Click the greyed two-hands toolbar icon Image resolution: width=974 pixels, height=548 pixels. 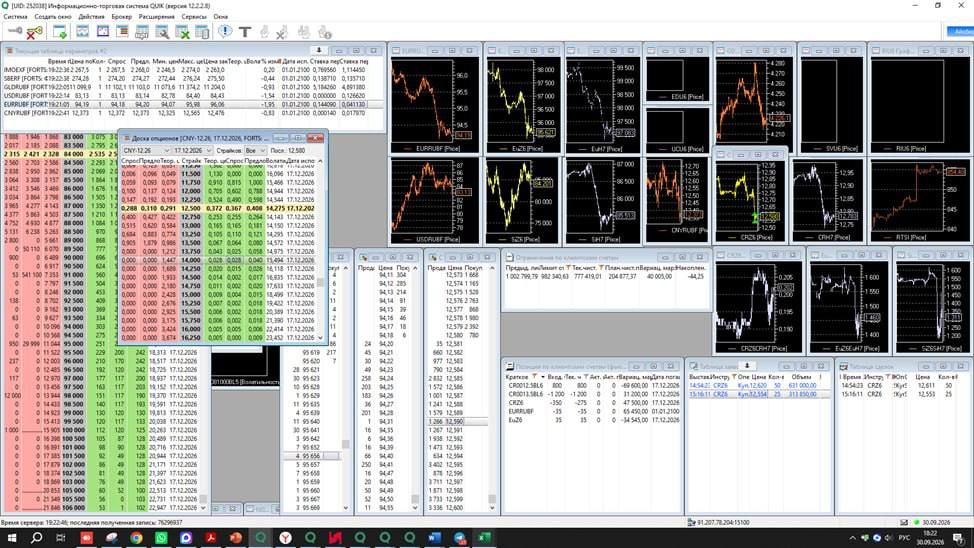(304, 32)
